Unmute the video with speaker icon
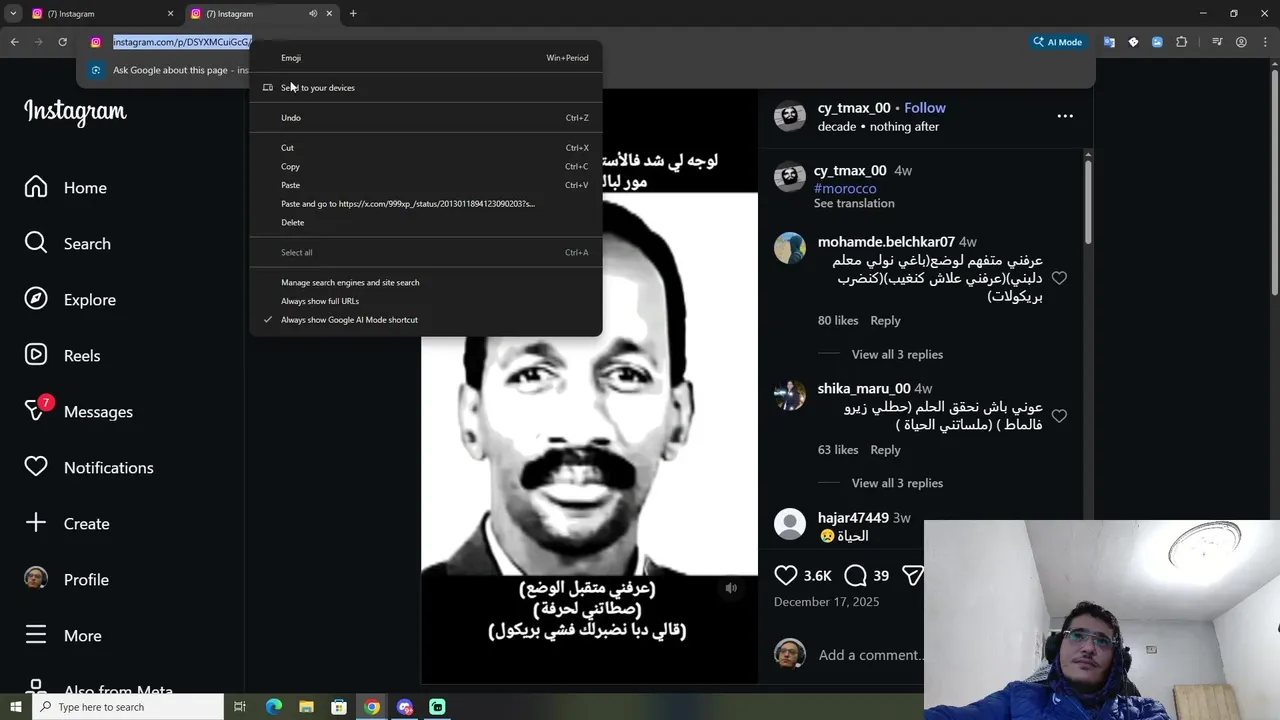This screenshot has width=1280, height=720. click(731, 588)
